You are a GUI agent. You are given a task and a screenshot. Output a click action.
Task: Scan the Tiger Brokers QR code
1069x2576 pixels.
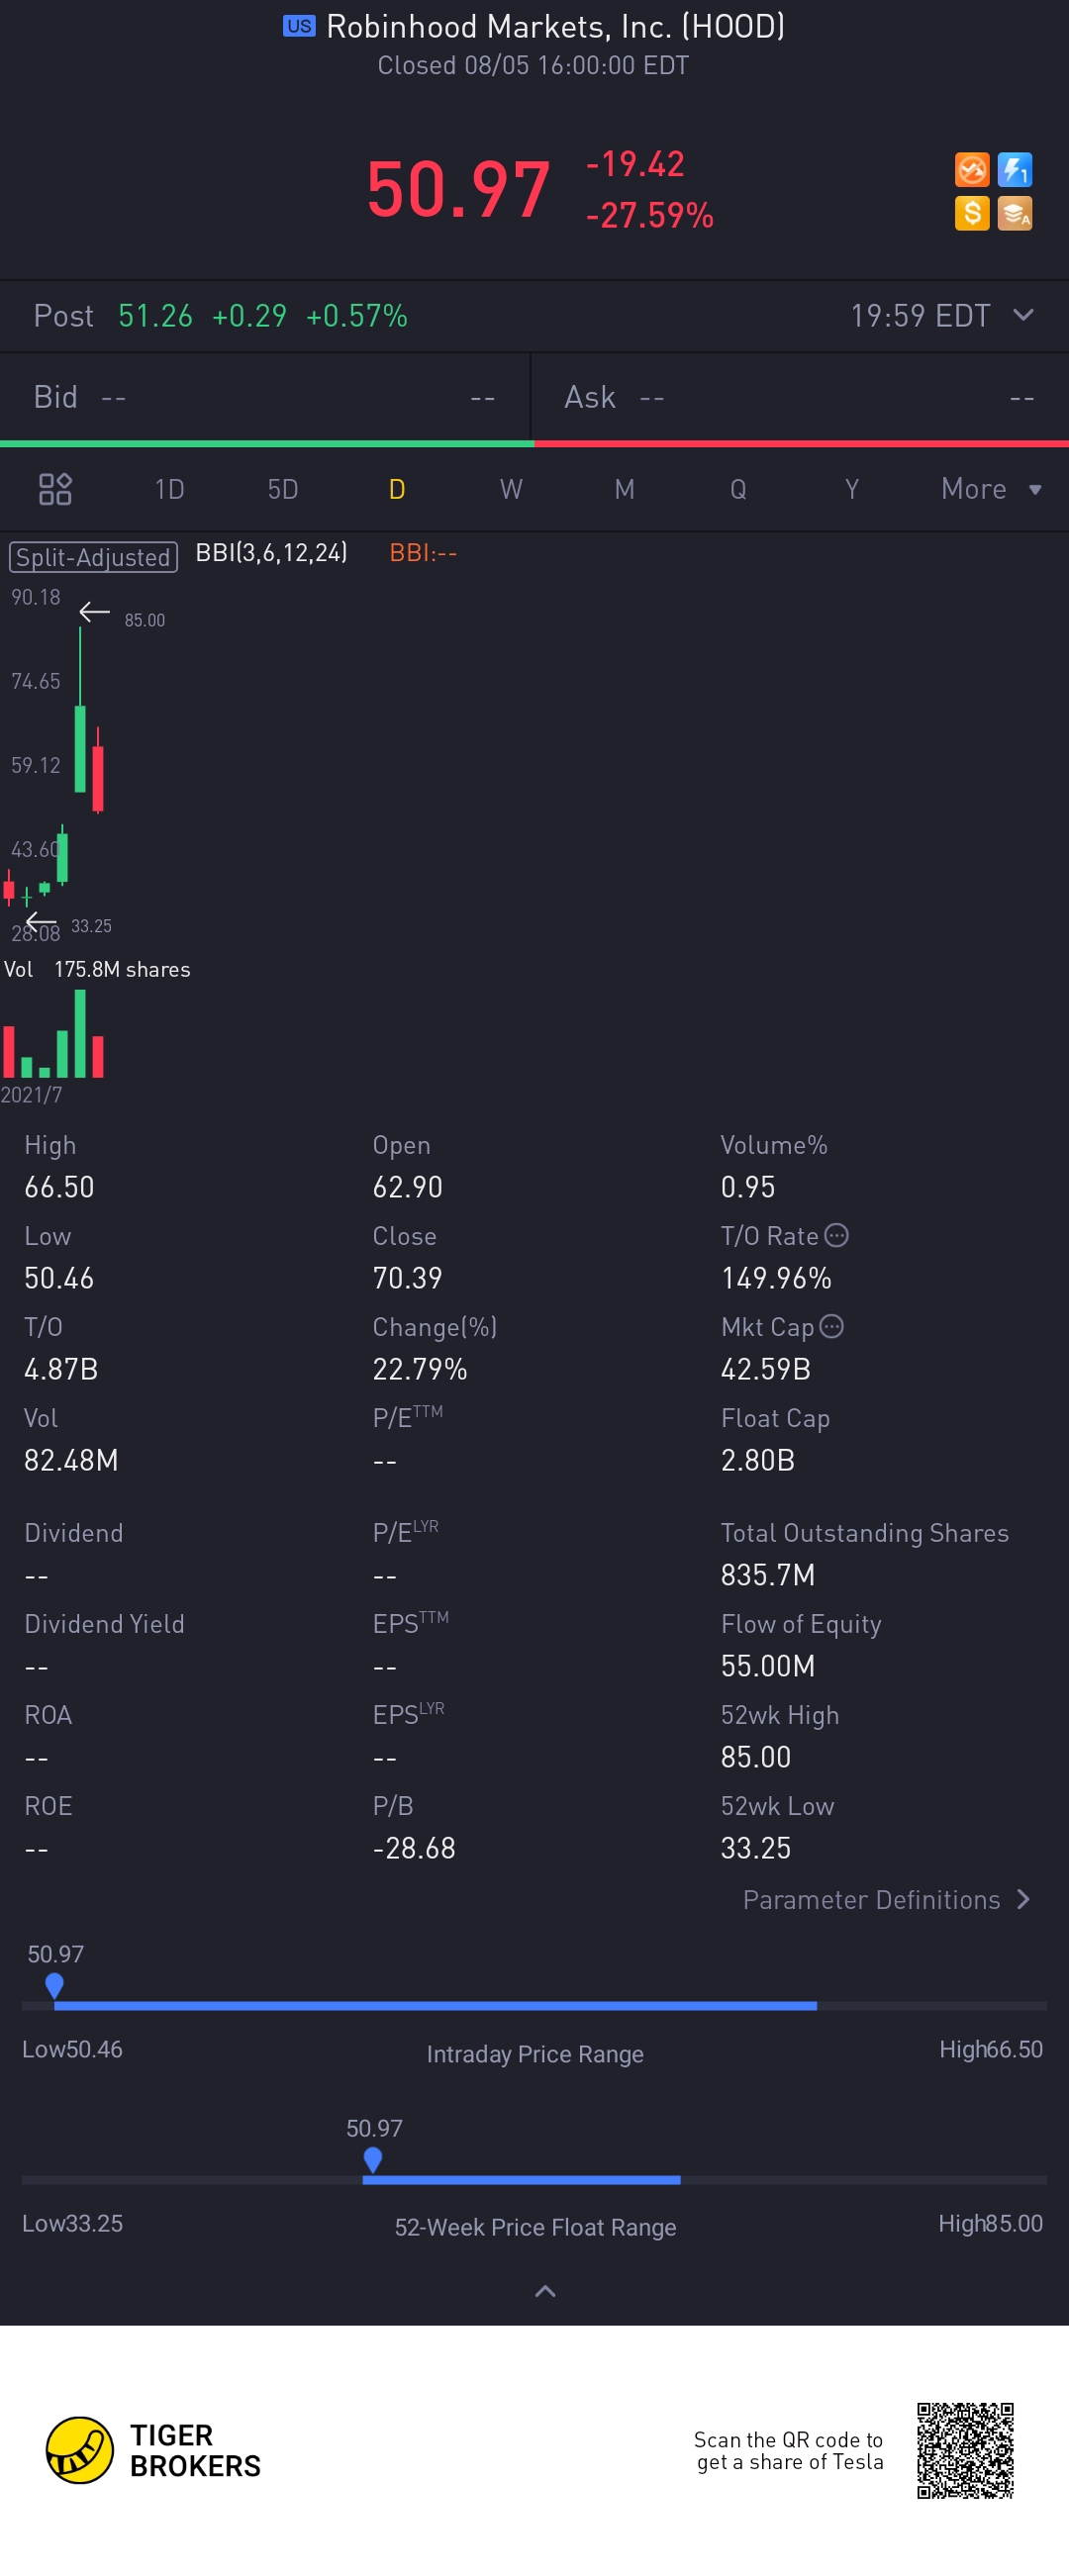(965, 2449)
